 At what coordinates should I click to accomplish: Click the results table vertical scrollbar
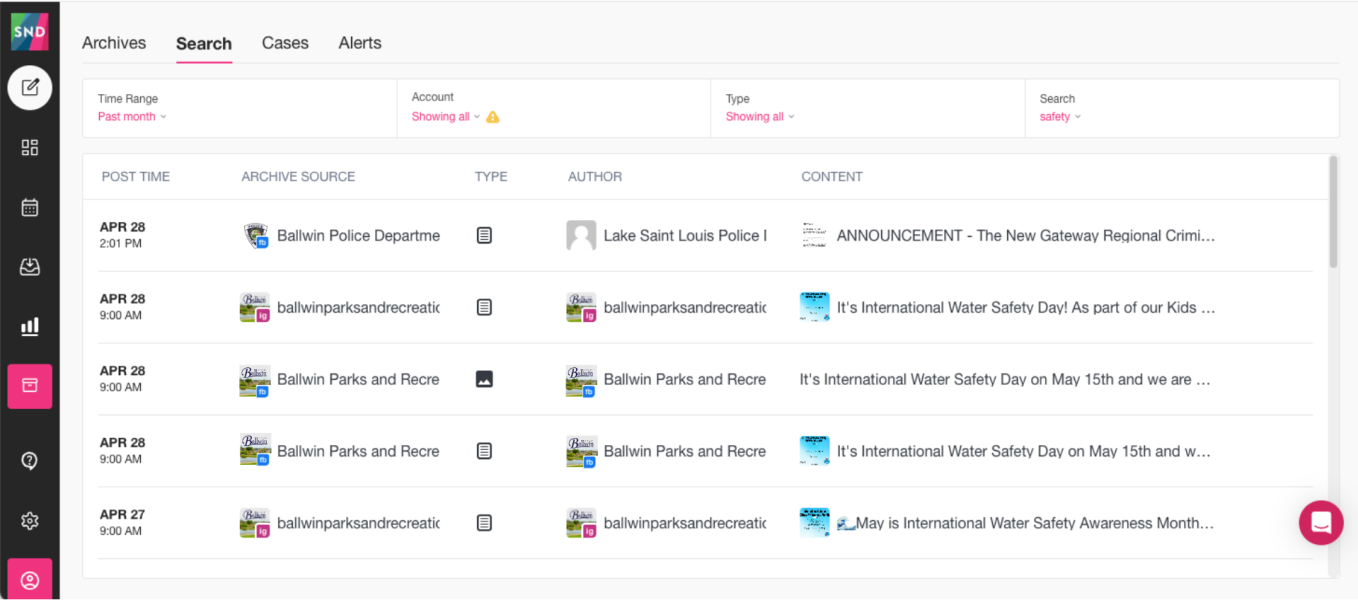pos(1333,212)
